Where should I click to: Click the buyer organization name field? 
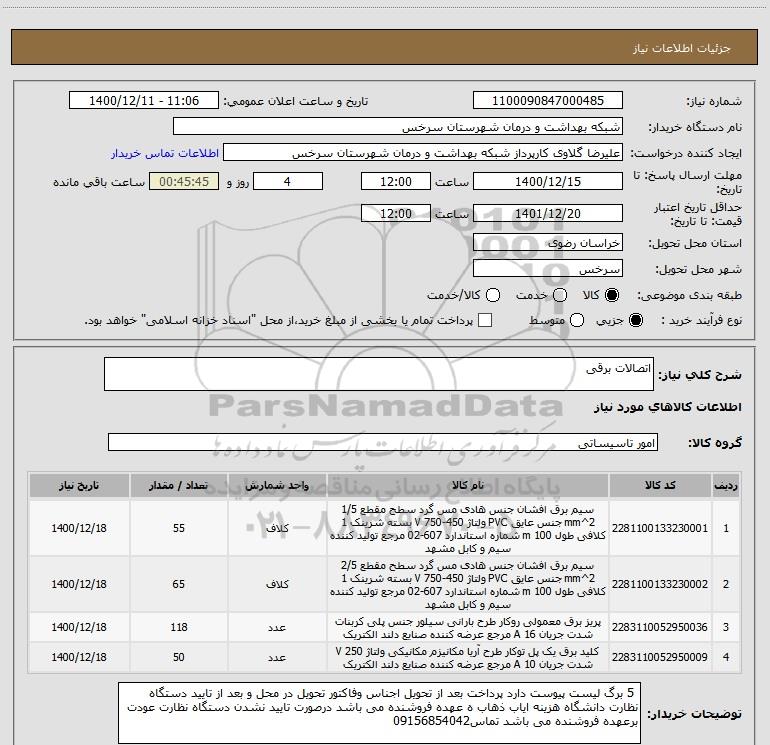coord(398,127)
